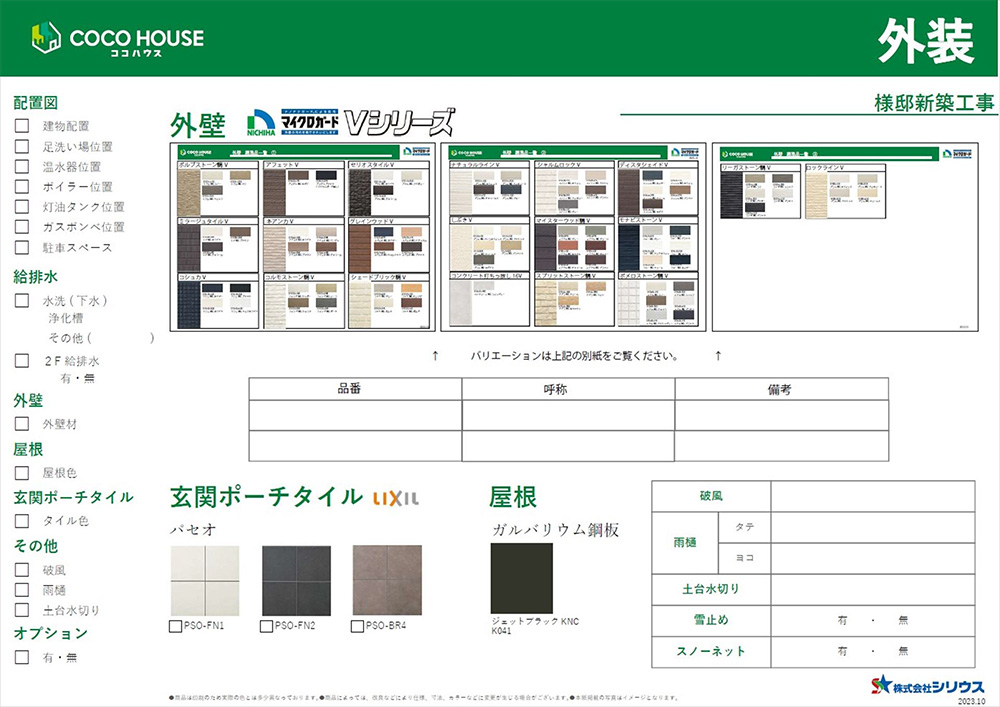
Task: Click the Vシリーズ title logo
Action: click(x=399, y=122)
